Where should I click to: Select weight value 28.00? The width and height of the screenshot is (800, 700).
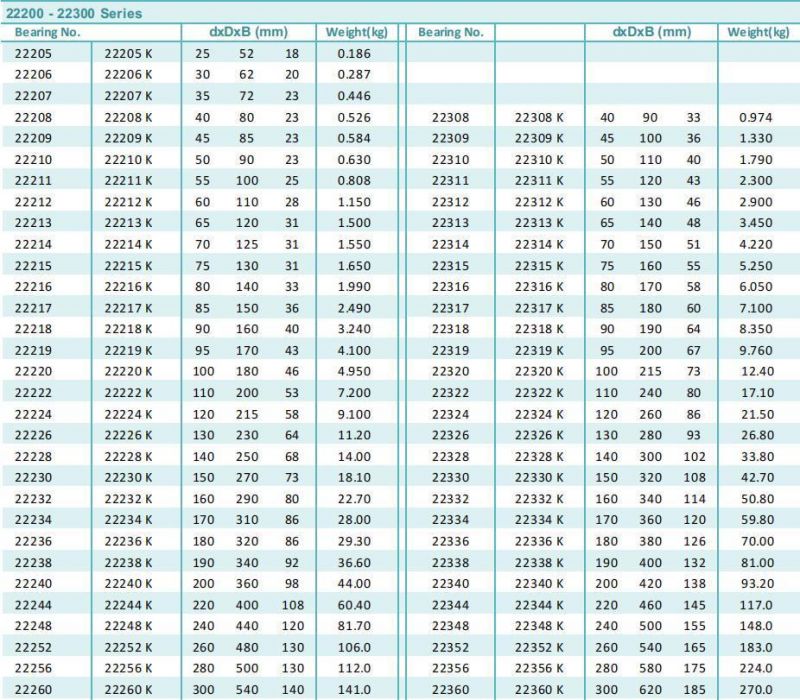pos(354,520)
